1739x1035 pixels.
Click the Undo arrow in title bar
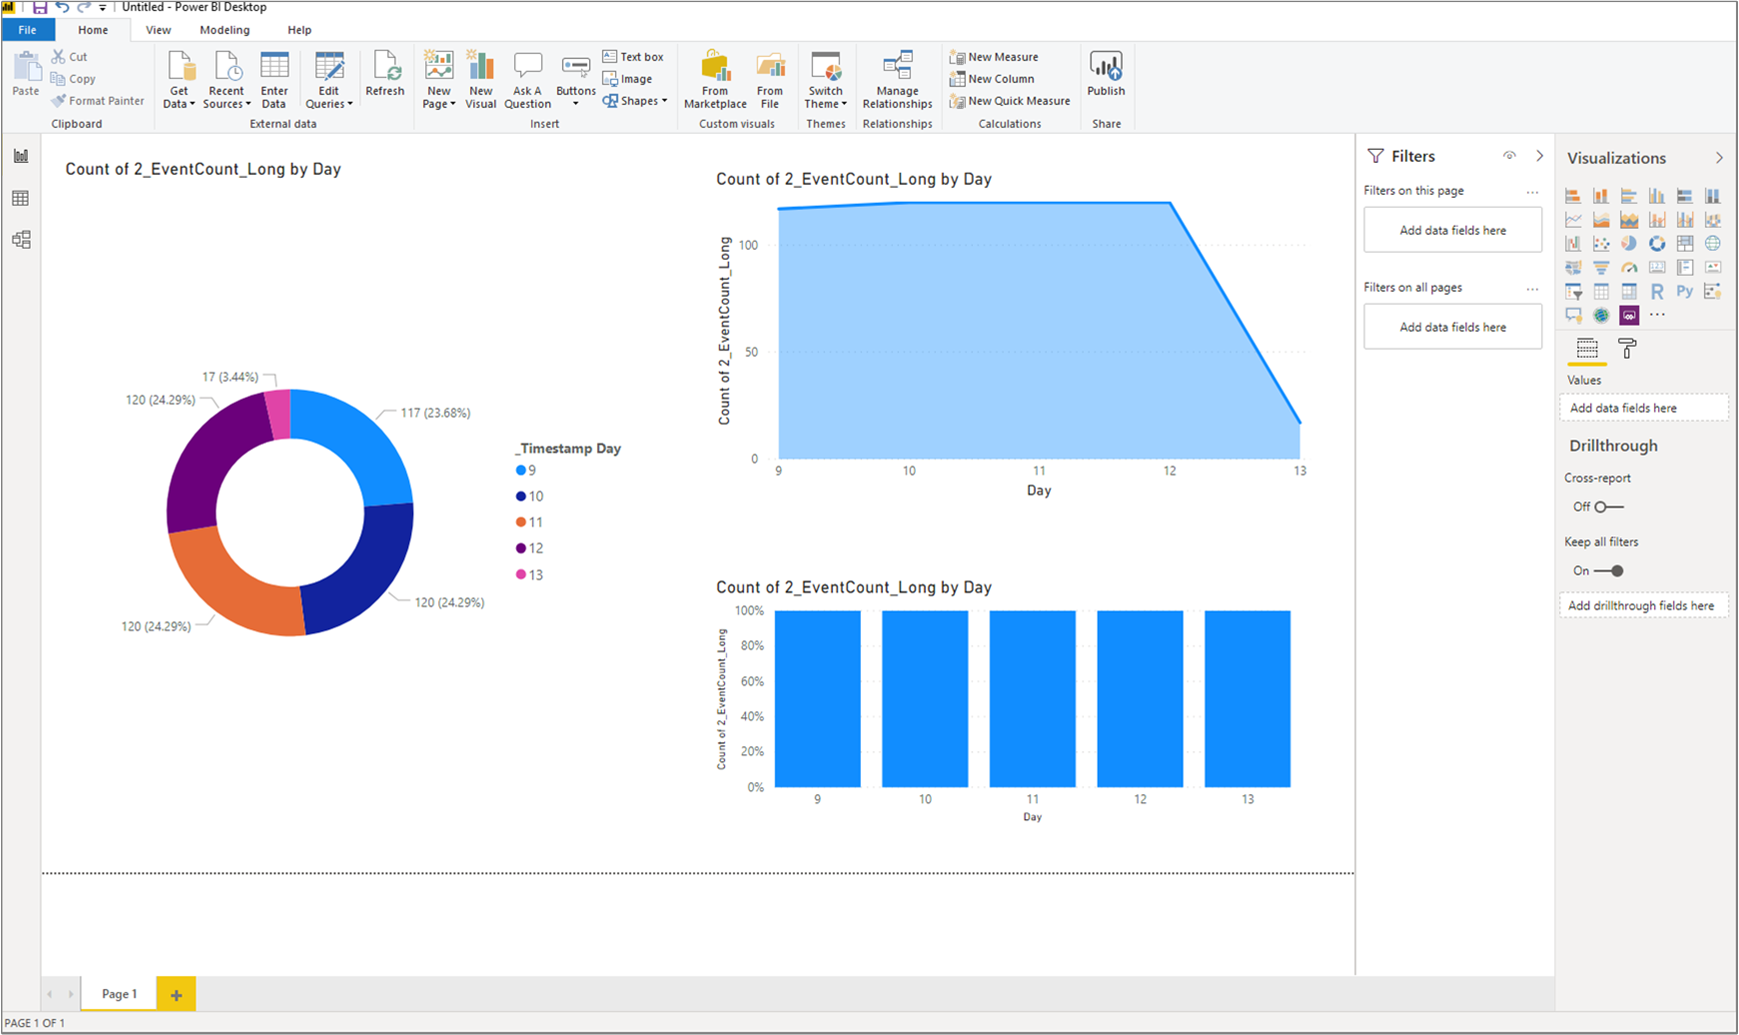pos(62,7)
